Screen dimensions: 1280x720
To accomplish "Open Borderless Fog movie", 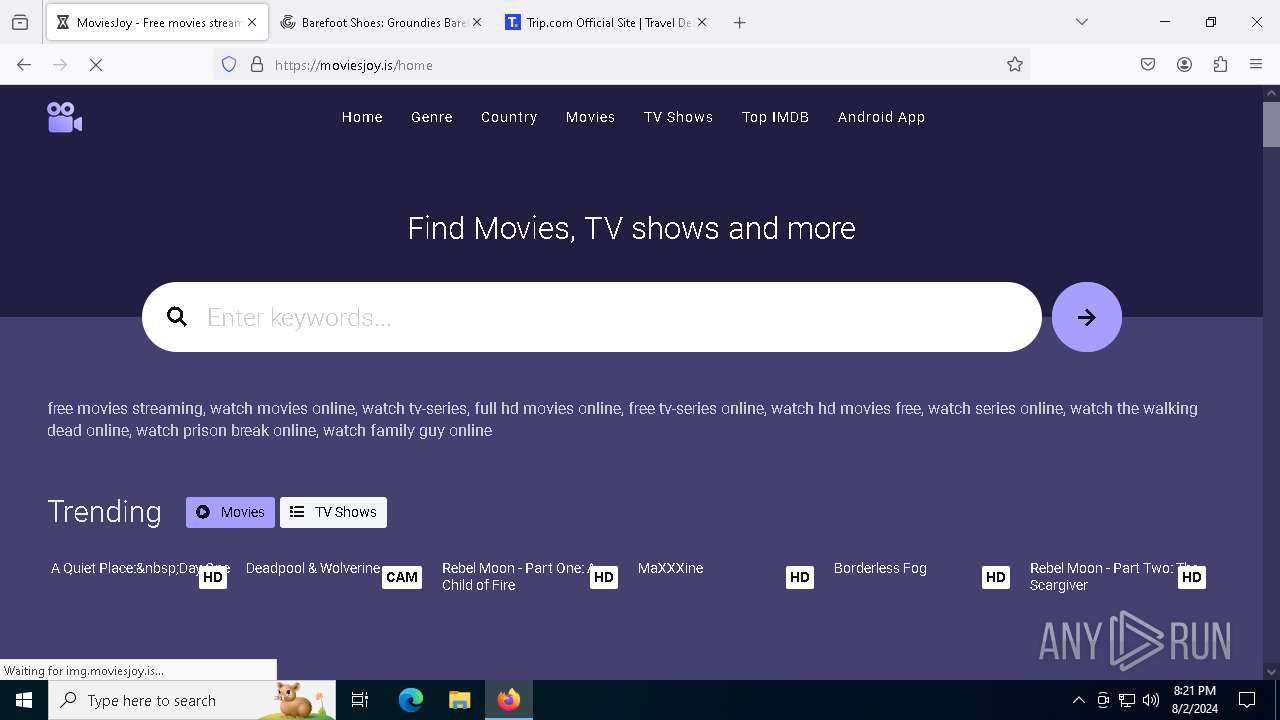I will coord(880,568).
